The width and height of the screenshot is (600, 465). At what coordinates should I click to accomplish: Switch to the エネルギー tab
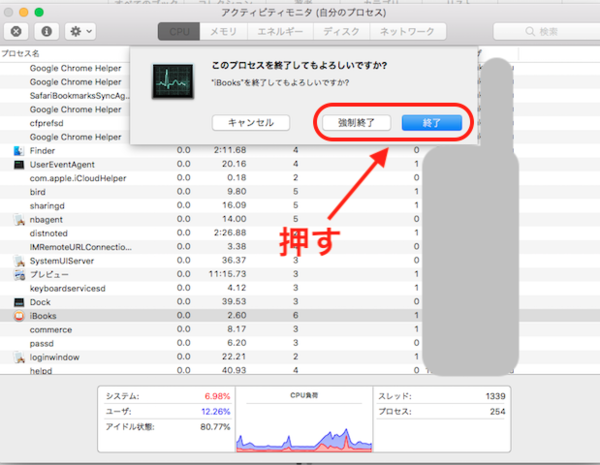coord(280,31)
